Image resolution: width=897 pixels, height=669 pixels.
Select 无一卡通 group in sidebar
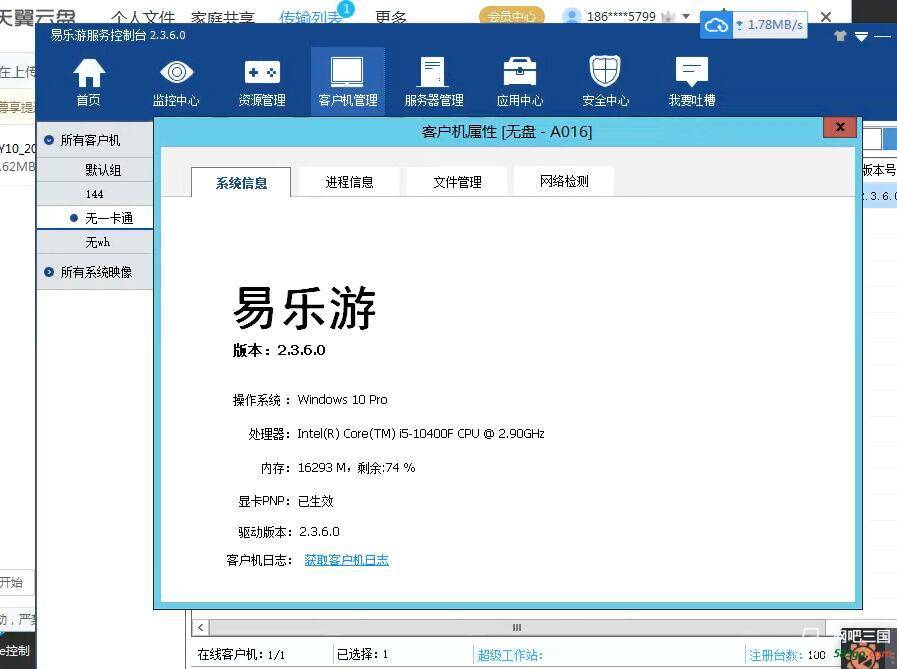(x=95, y=218)
